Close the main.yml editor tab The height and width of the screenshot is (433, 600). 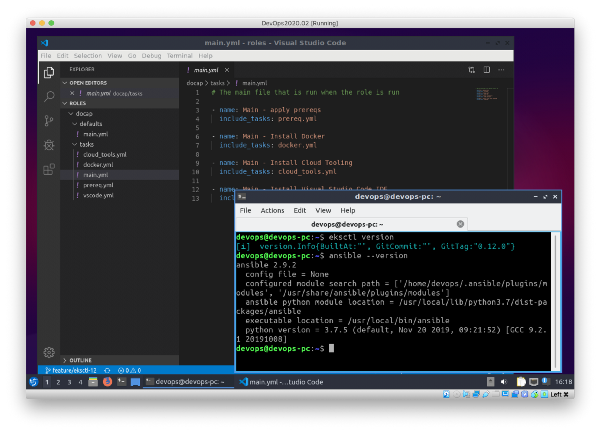tap(227, 70)
